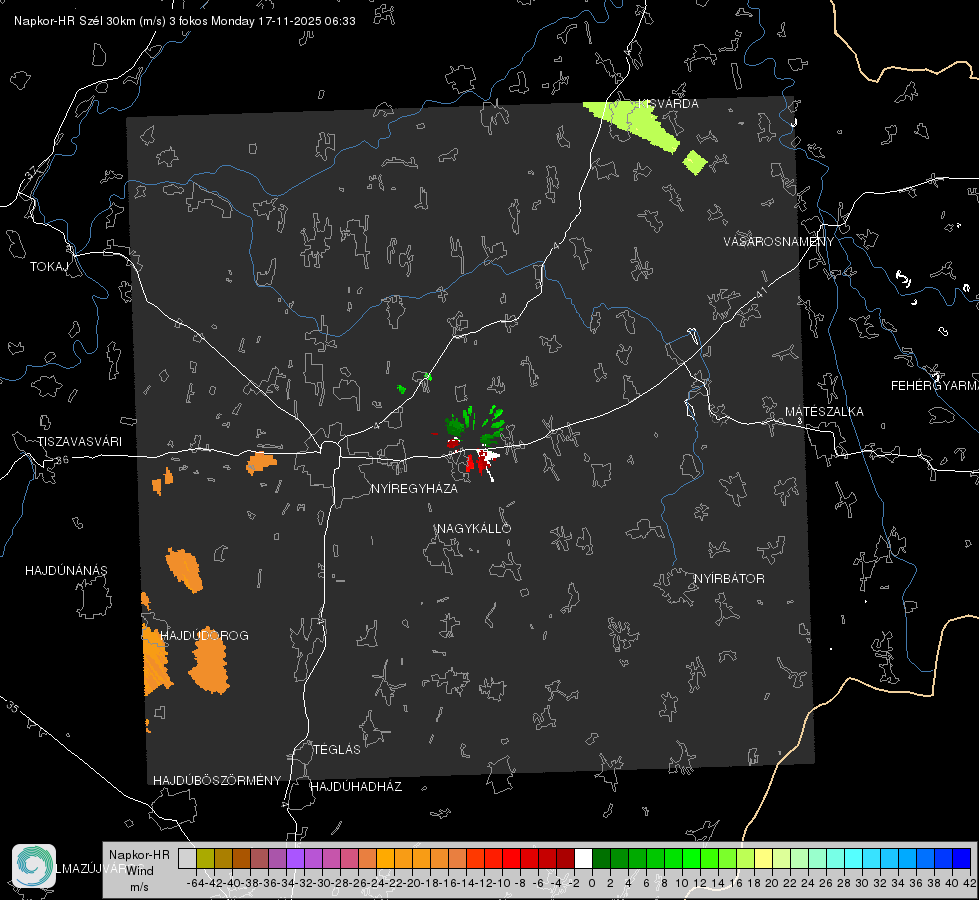This screenshot has height=900, width=979.
Task: Click the -64 legend value
Action: coord(196,883)
